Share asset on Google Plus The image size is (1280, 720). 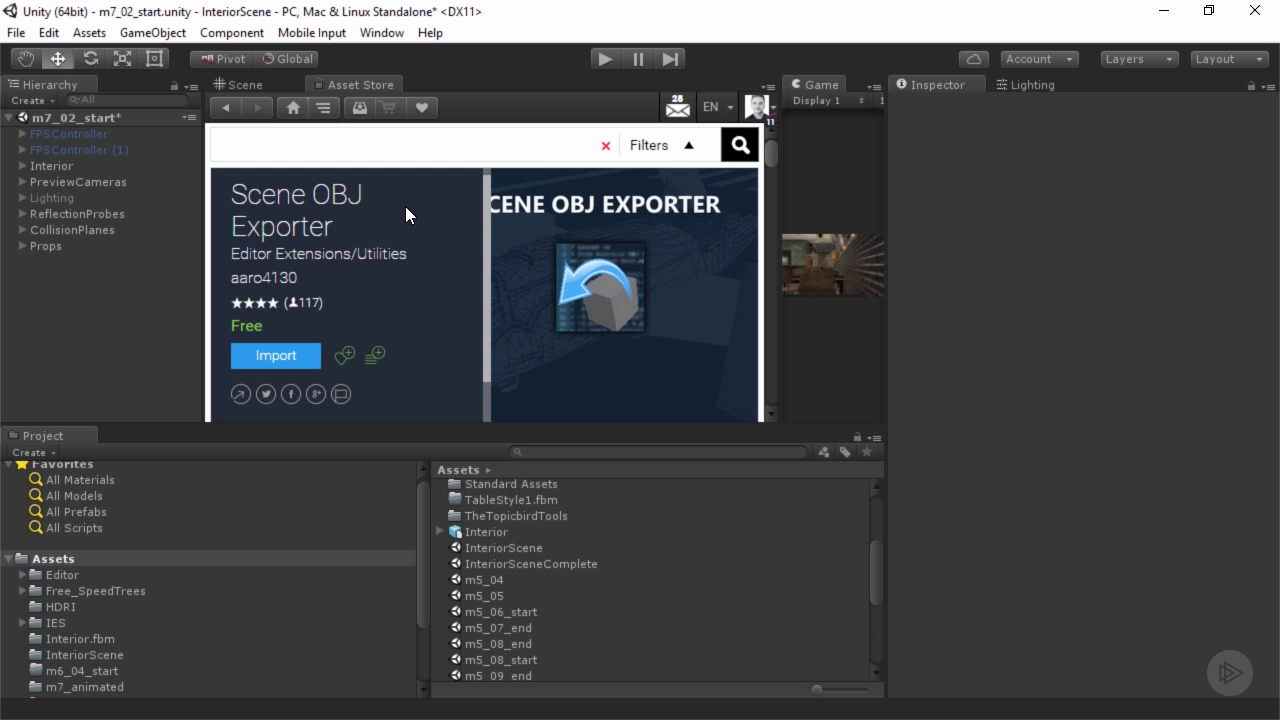(x=316, y=394)
